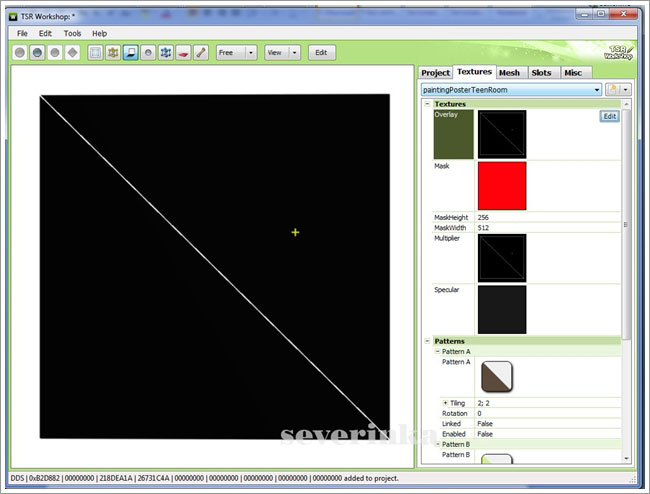
Task: Toggle the light blue square grid icon
Action: click(x=95, y=53)
